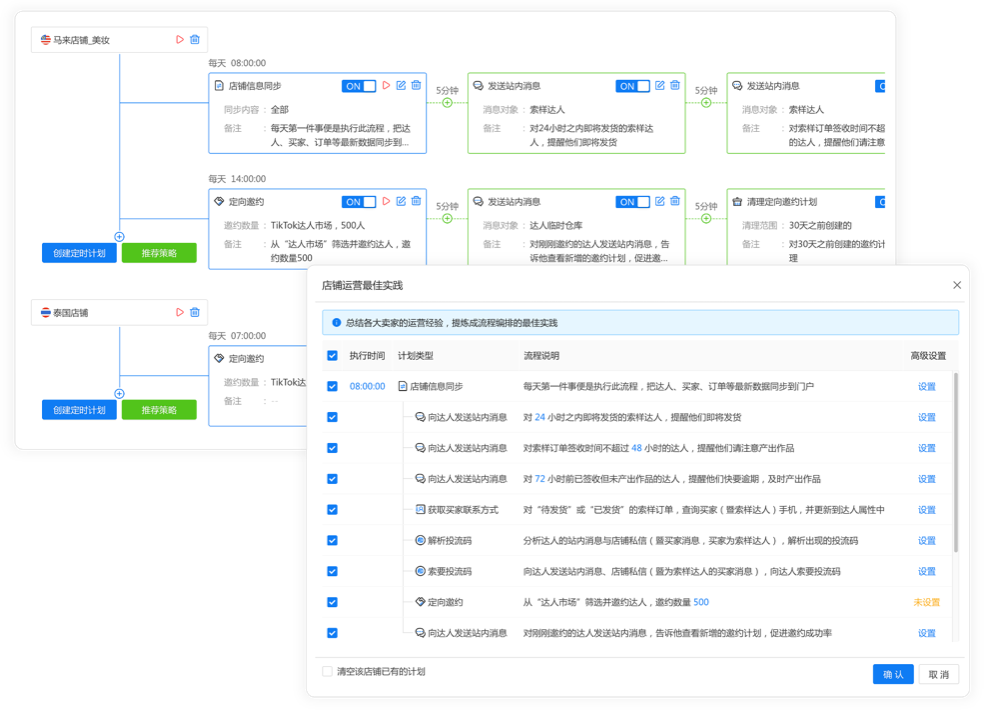Click the trash icon beside 泰国店铺
The width and height of the screenshot is (984, 710).
click(x=195, y=312)
